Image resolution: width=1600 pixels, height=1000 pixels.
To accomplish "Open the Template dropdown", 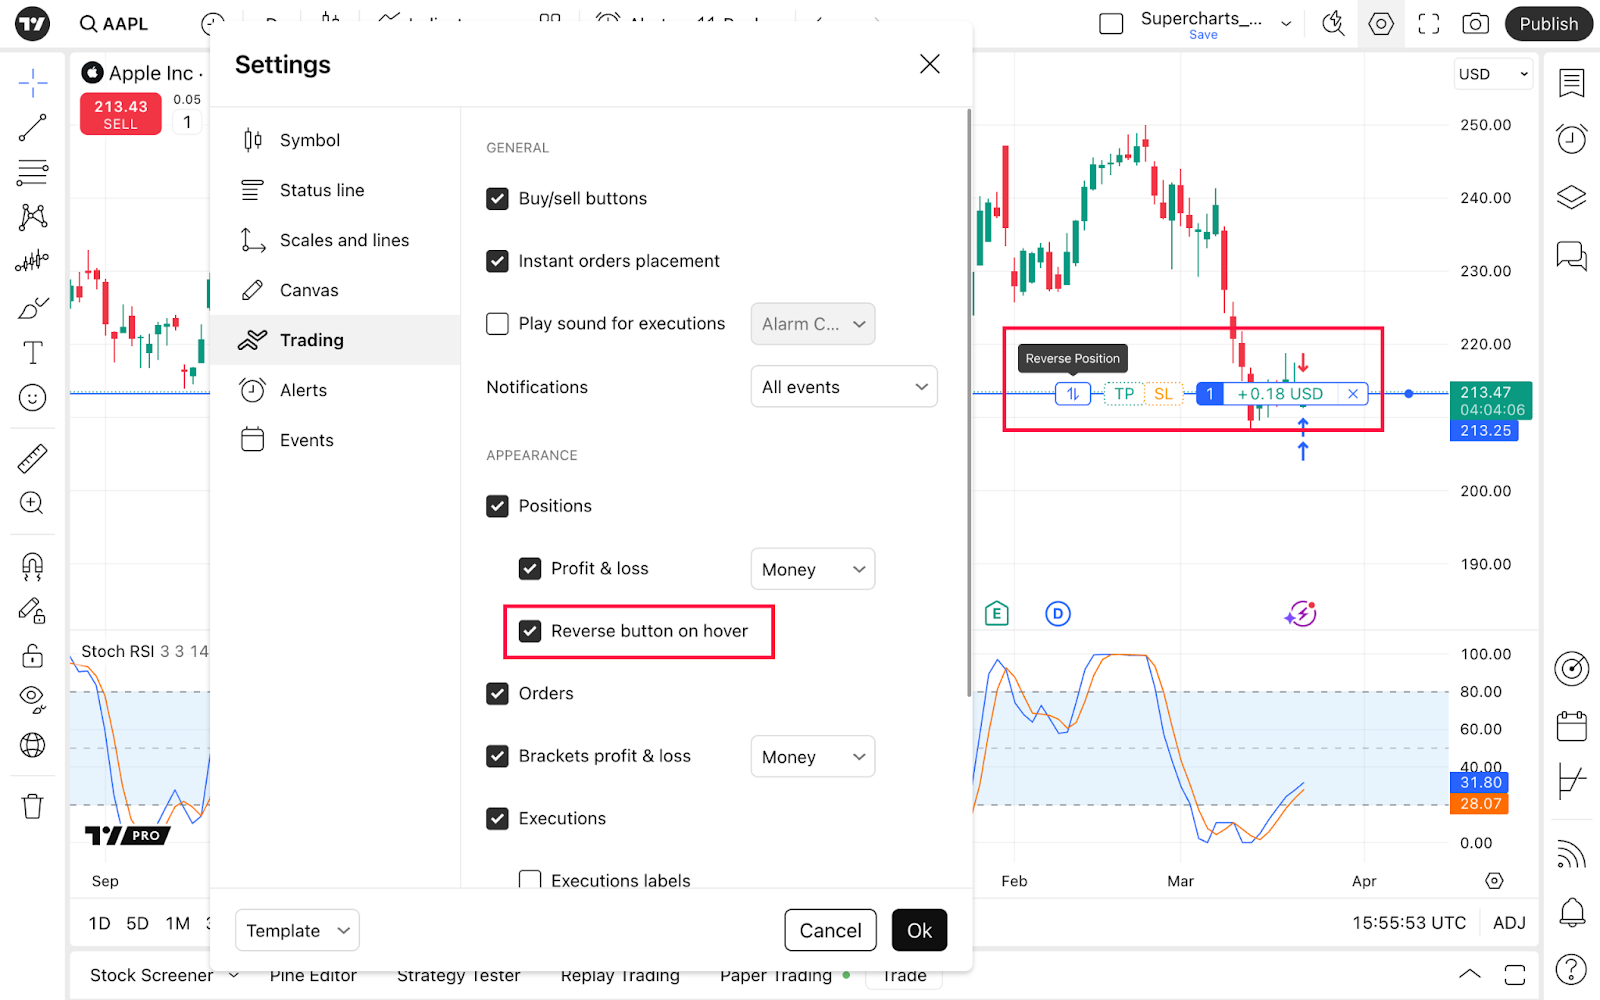I will coord(297,931).
